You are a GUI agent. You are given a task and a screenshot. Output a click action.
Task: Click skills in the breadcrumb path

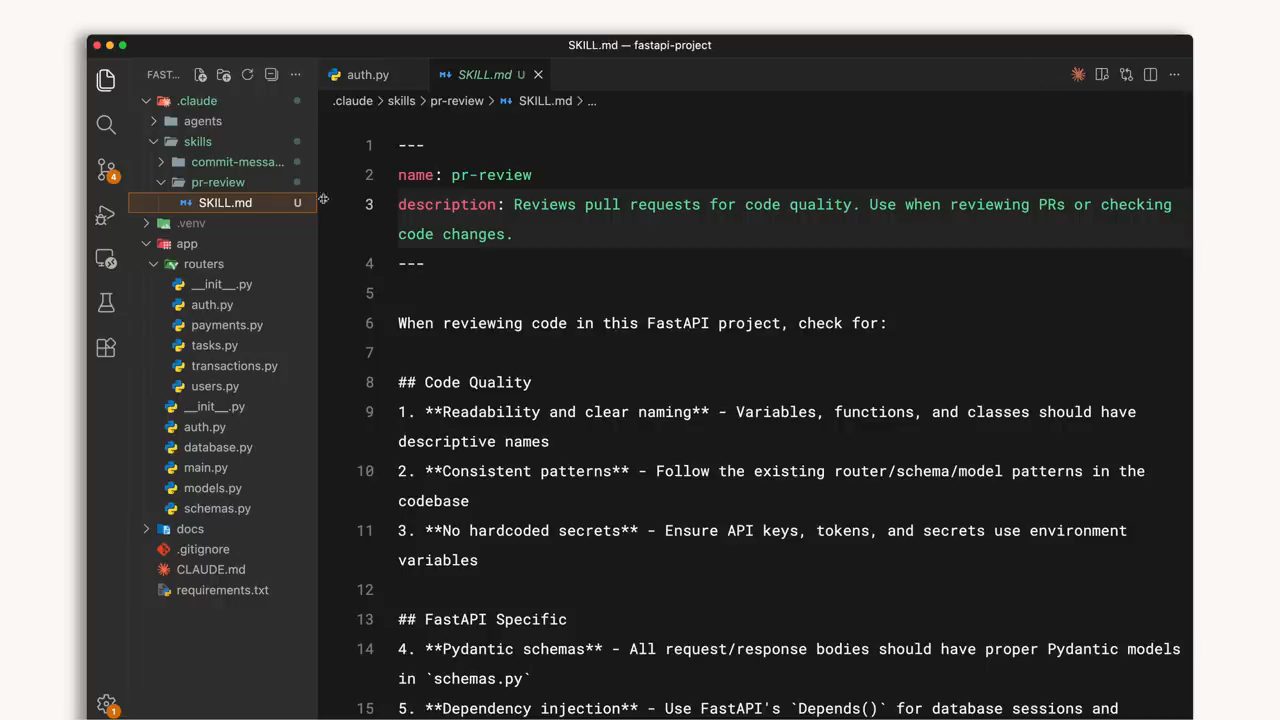(401, 101)
